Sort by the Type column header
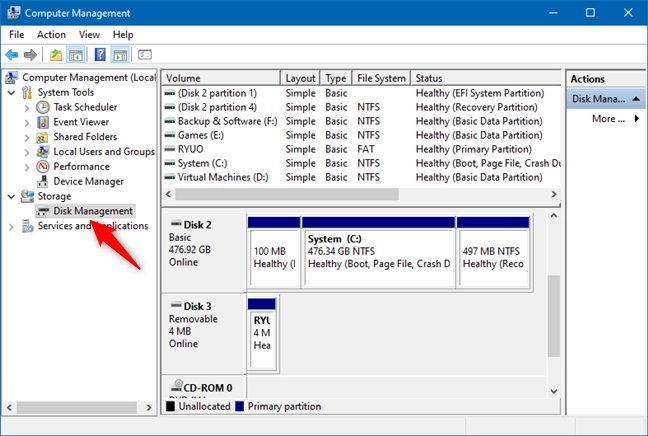This screenshot has width=648, height=436. (x=336, y=78)
